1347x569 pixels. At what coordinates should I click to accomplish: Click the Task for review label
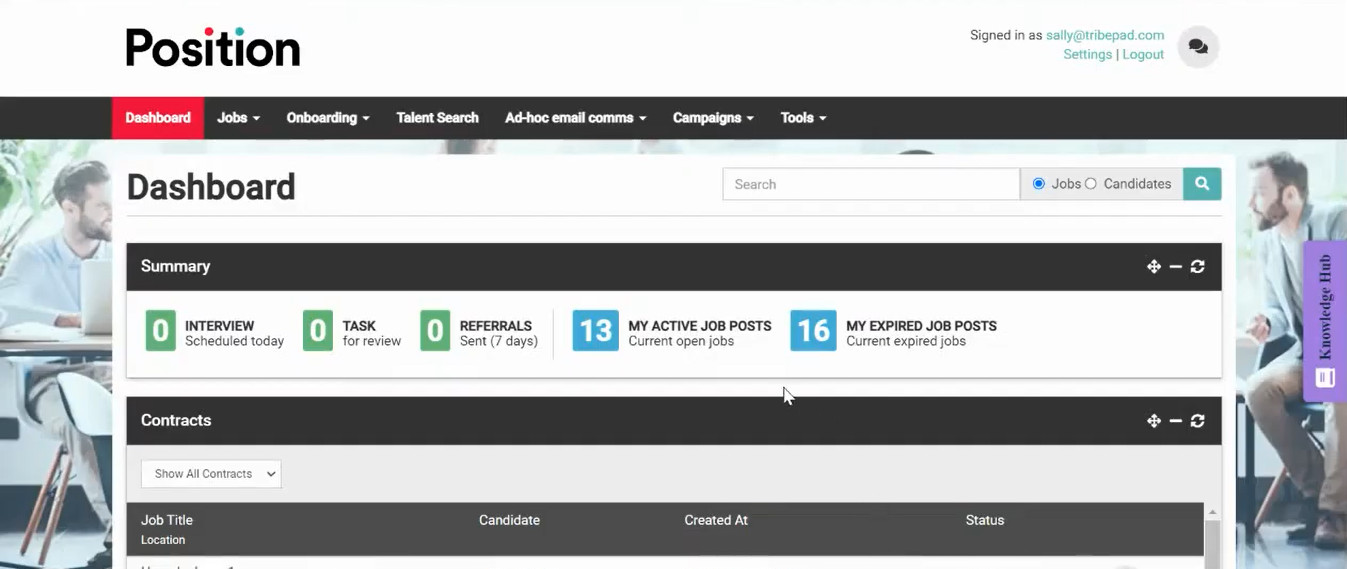(372, 334)
